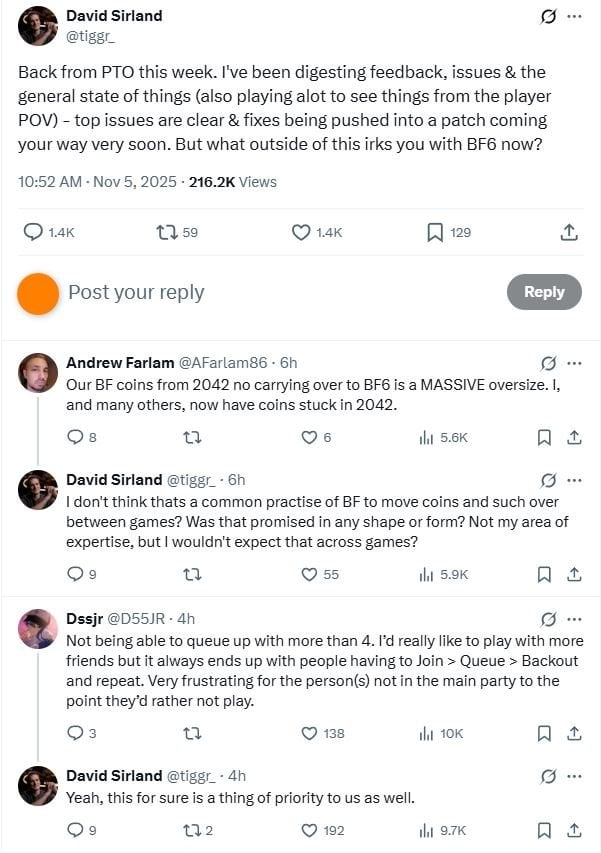Image resolution: width=601 pixels, height=853 pixels.
Task: Like the main post by David Sirland
Action: 301,232
